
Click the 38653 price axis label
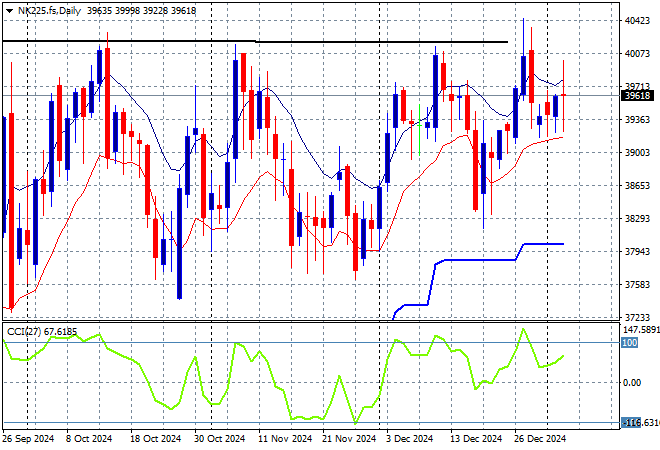tap(637, 186)
